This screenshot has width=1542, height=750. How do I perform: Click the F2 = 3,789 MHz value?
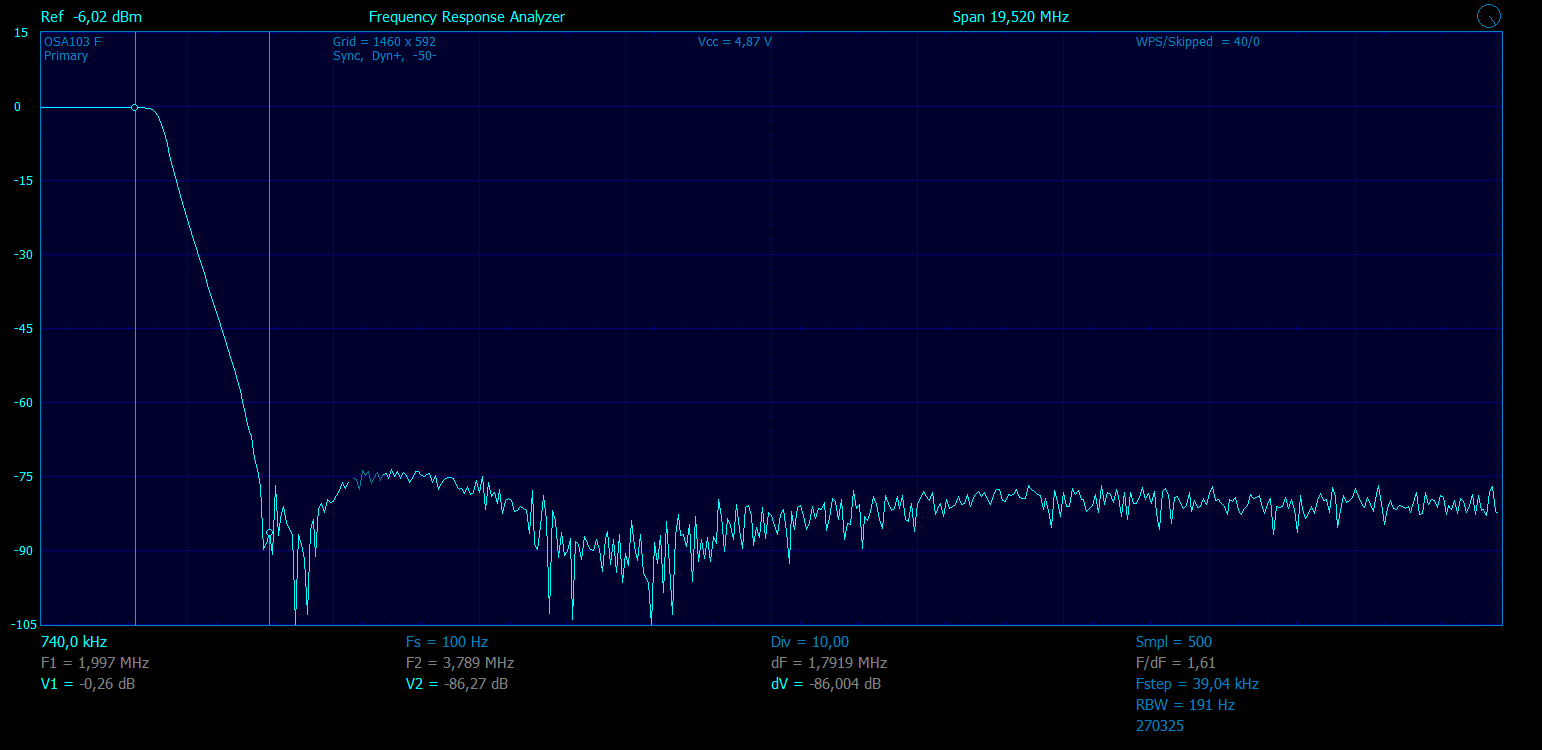click(x=460, y=663)
